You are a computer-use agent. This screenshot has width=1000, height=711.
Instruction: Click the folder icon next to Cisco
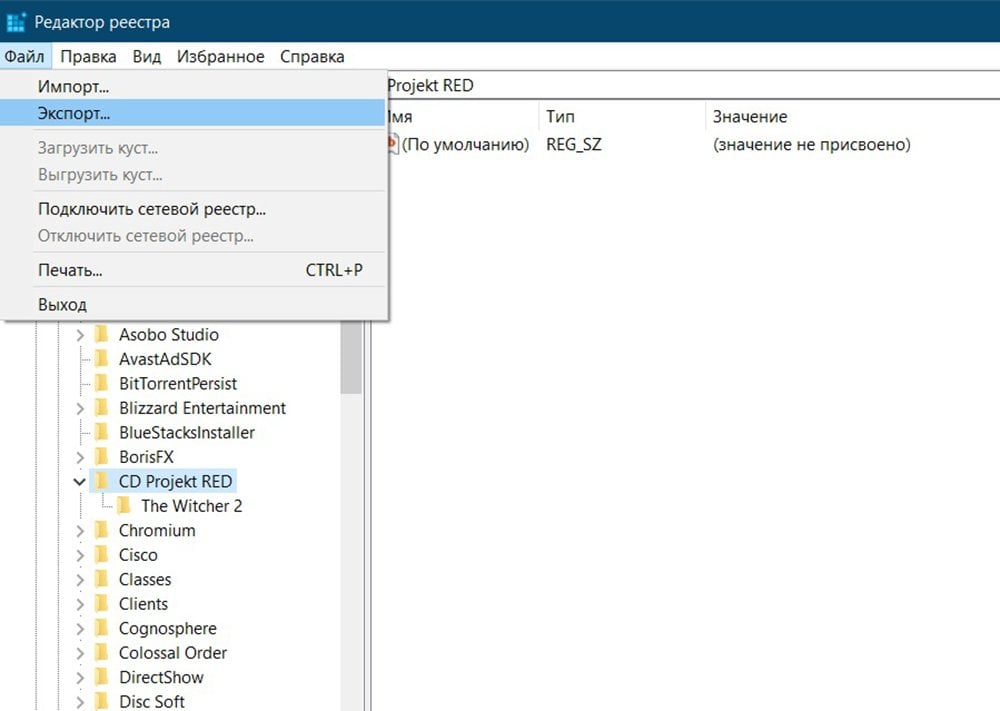pyautogui.click(x=101, y=555)
